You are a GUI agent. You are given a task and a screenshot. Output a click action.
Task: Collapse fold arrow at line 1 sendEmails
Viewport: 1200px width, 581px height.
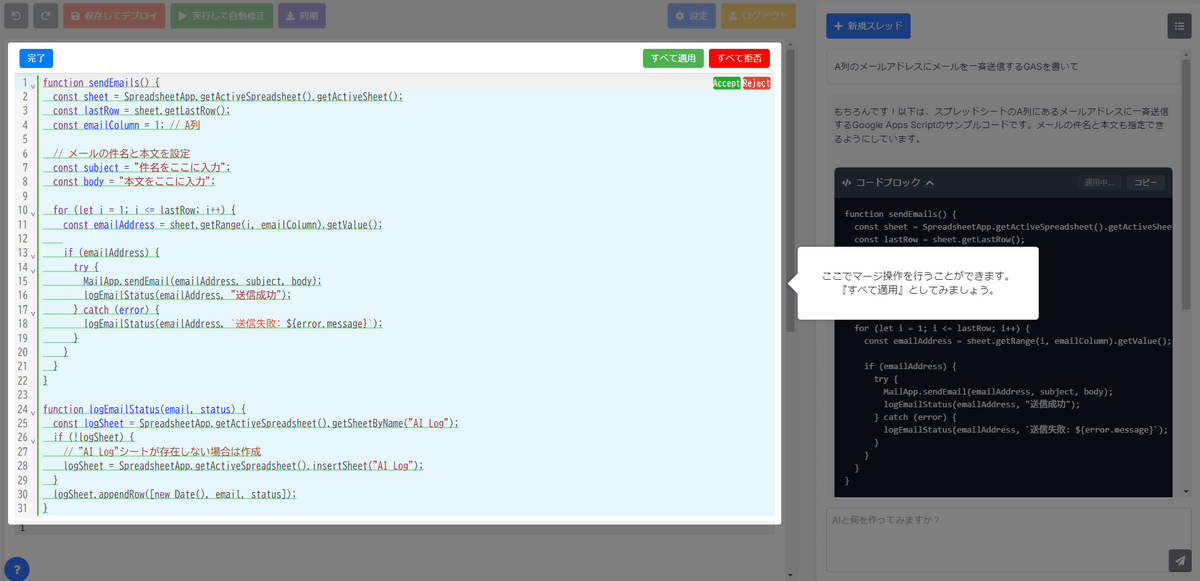coord(33,85)
